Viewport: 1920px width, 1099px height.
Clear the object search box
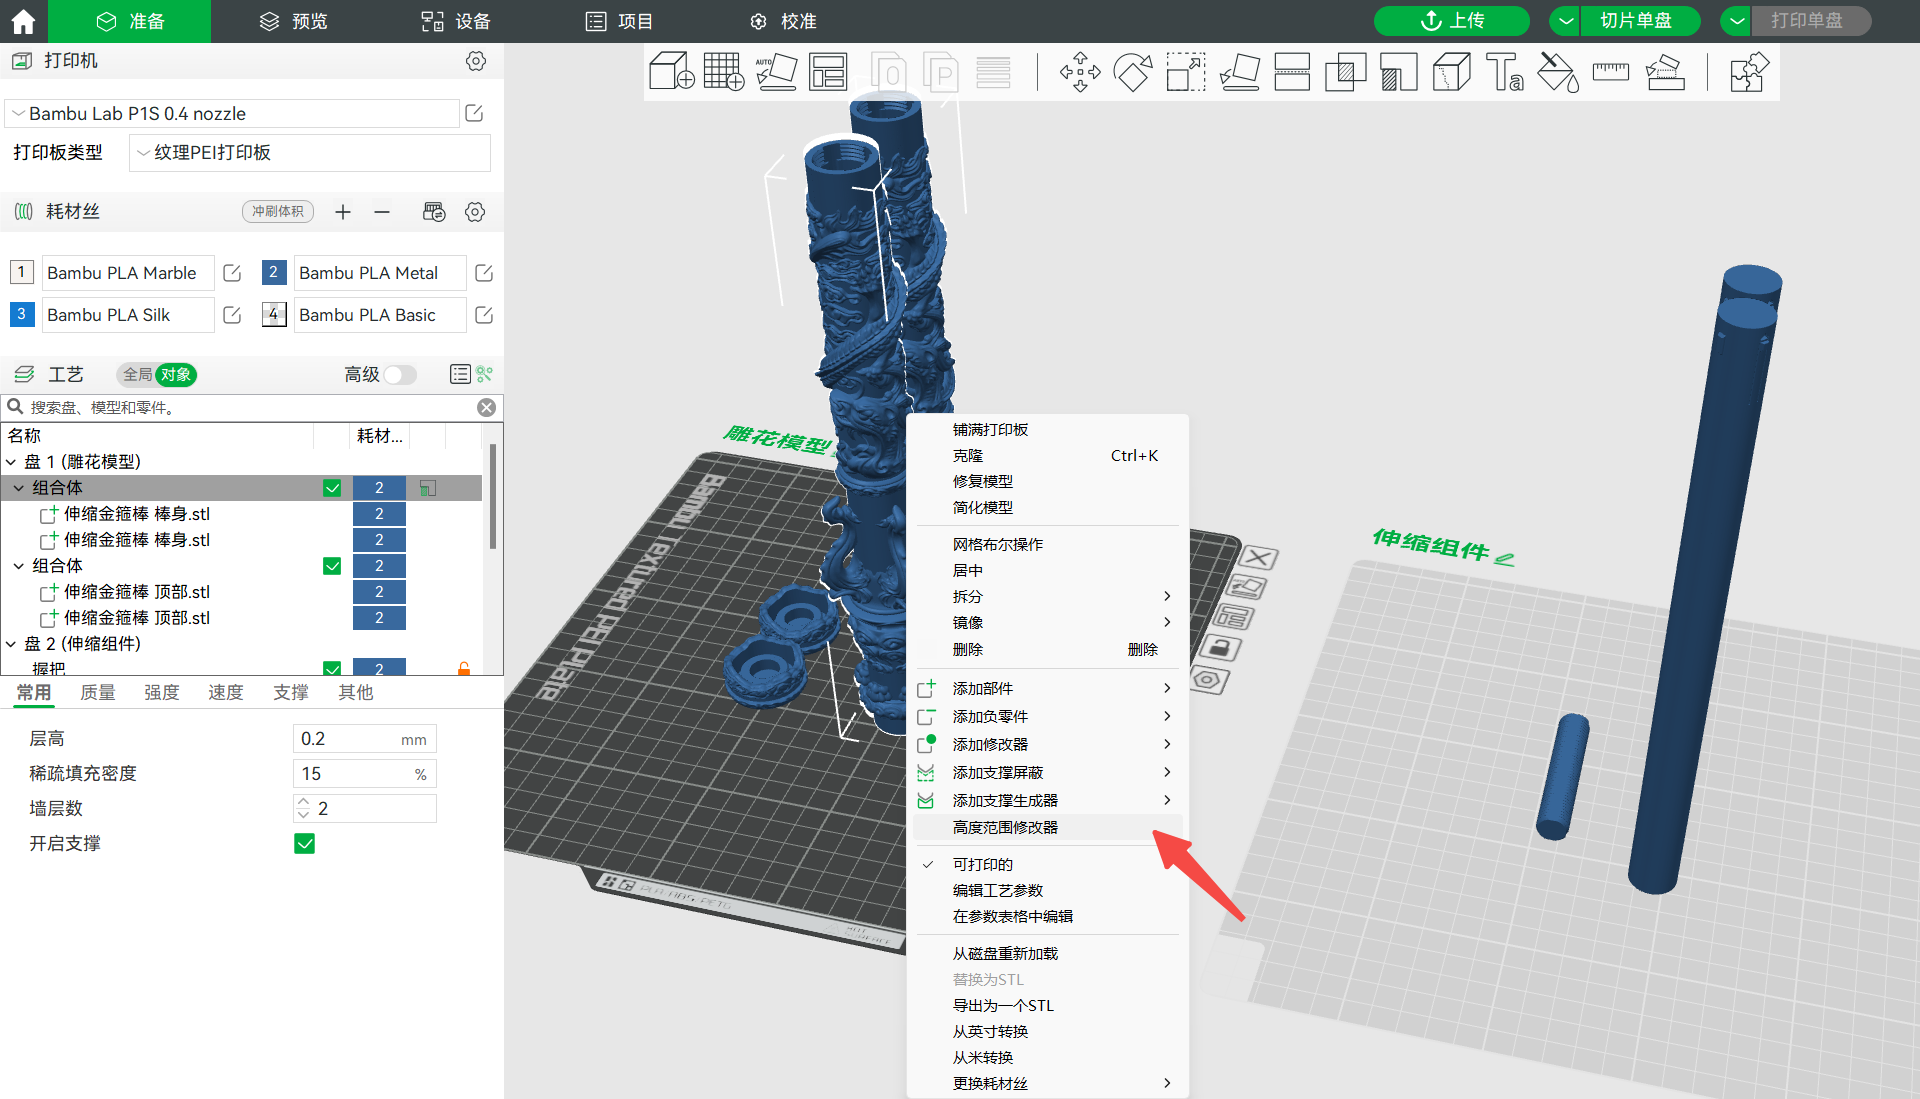coord(486,407)
